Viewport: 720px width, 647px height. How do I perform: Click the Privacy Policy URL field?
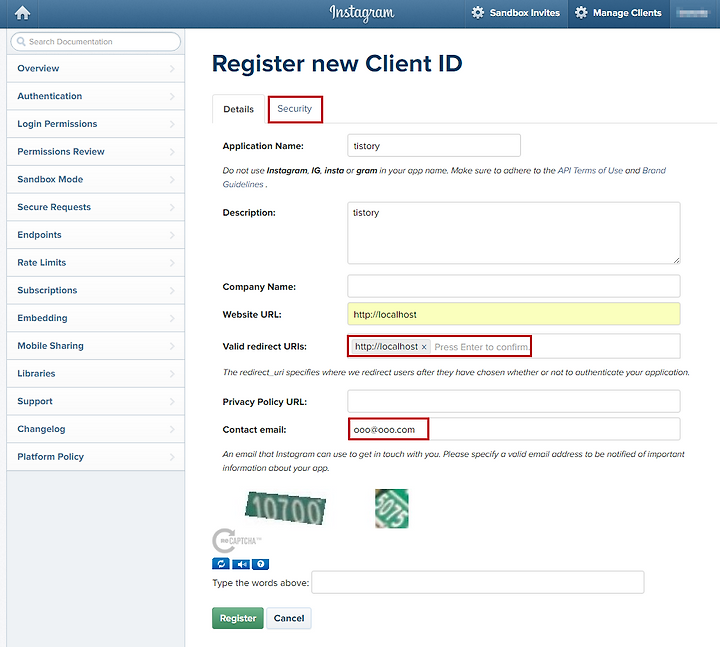click(x=514, y=402)
